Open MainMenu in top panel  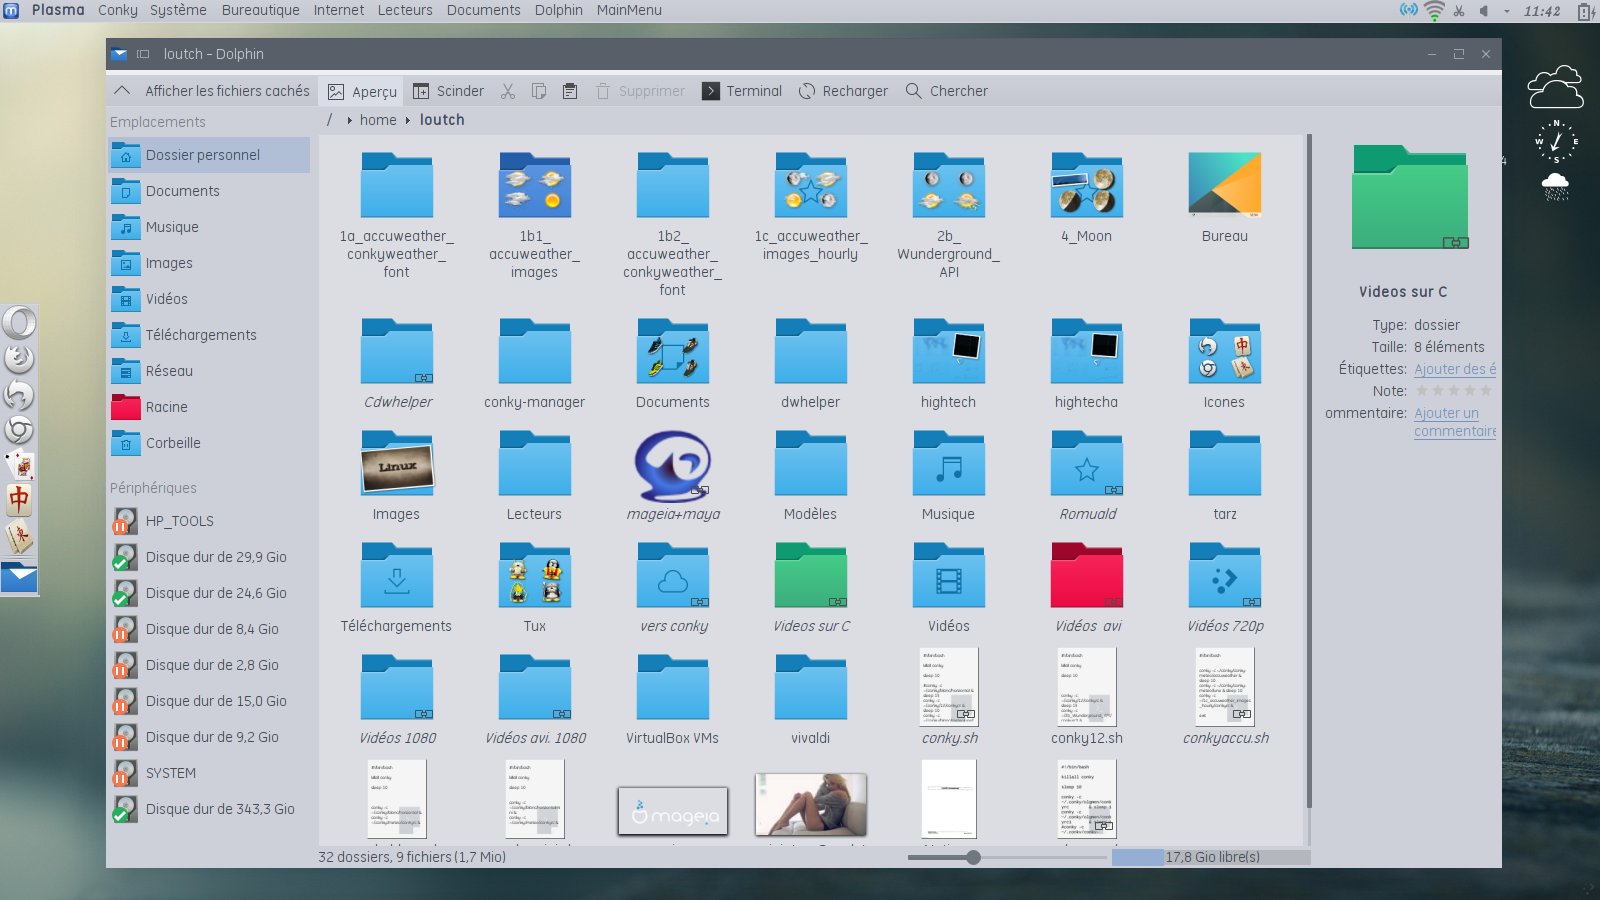tap(629, 10)
